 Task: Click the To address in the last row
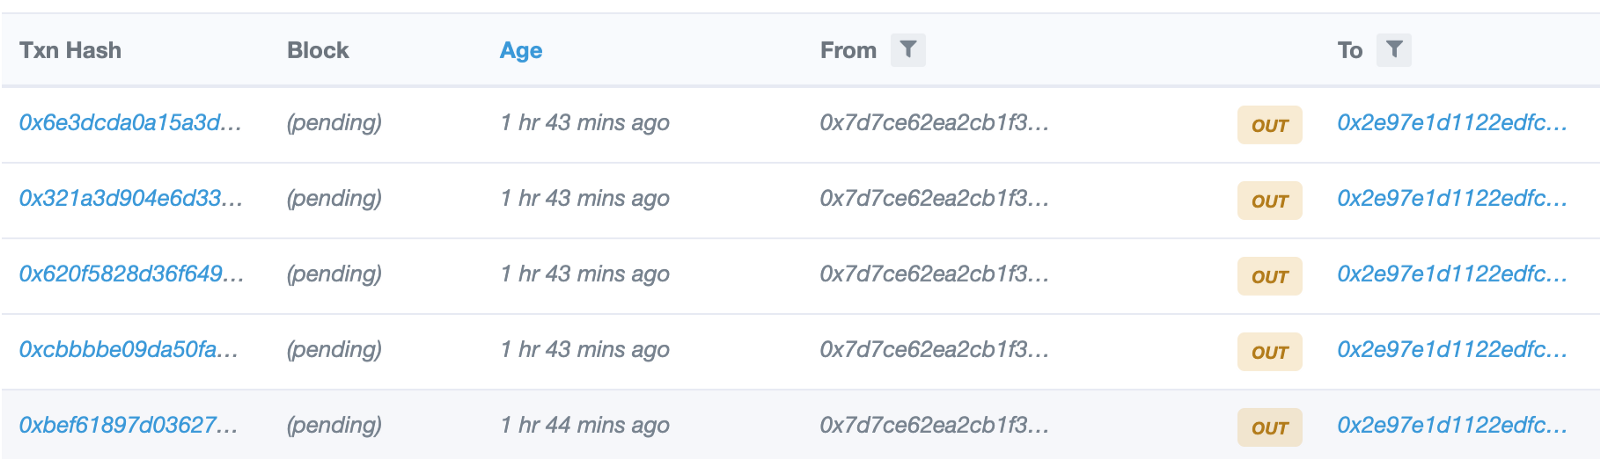pos(1451,425)
